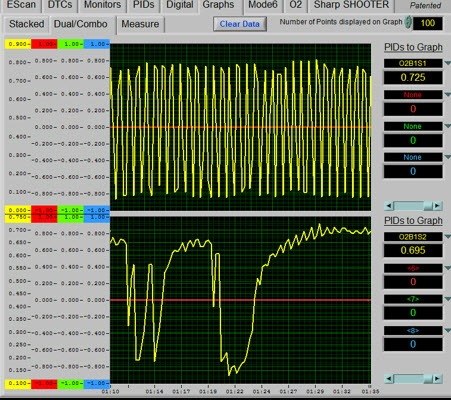Click the 01:14 time axis label

(x=154, y=391)
